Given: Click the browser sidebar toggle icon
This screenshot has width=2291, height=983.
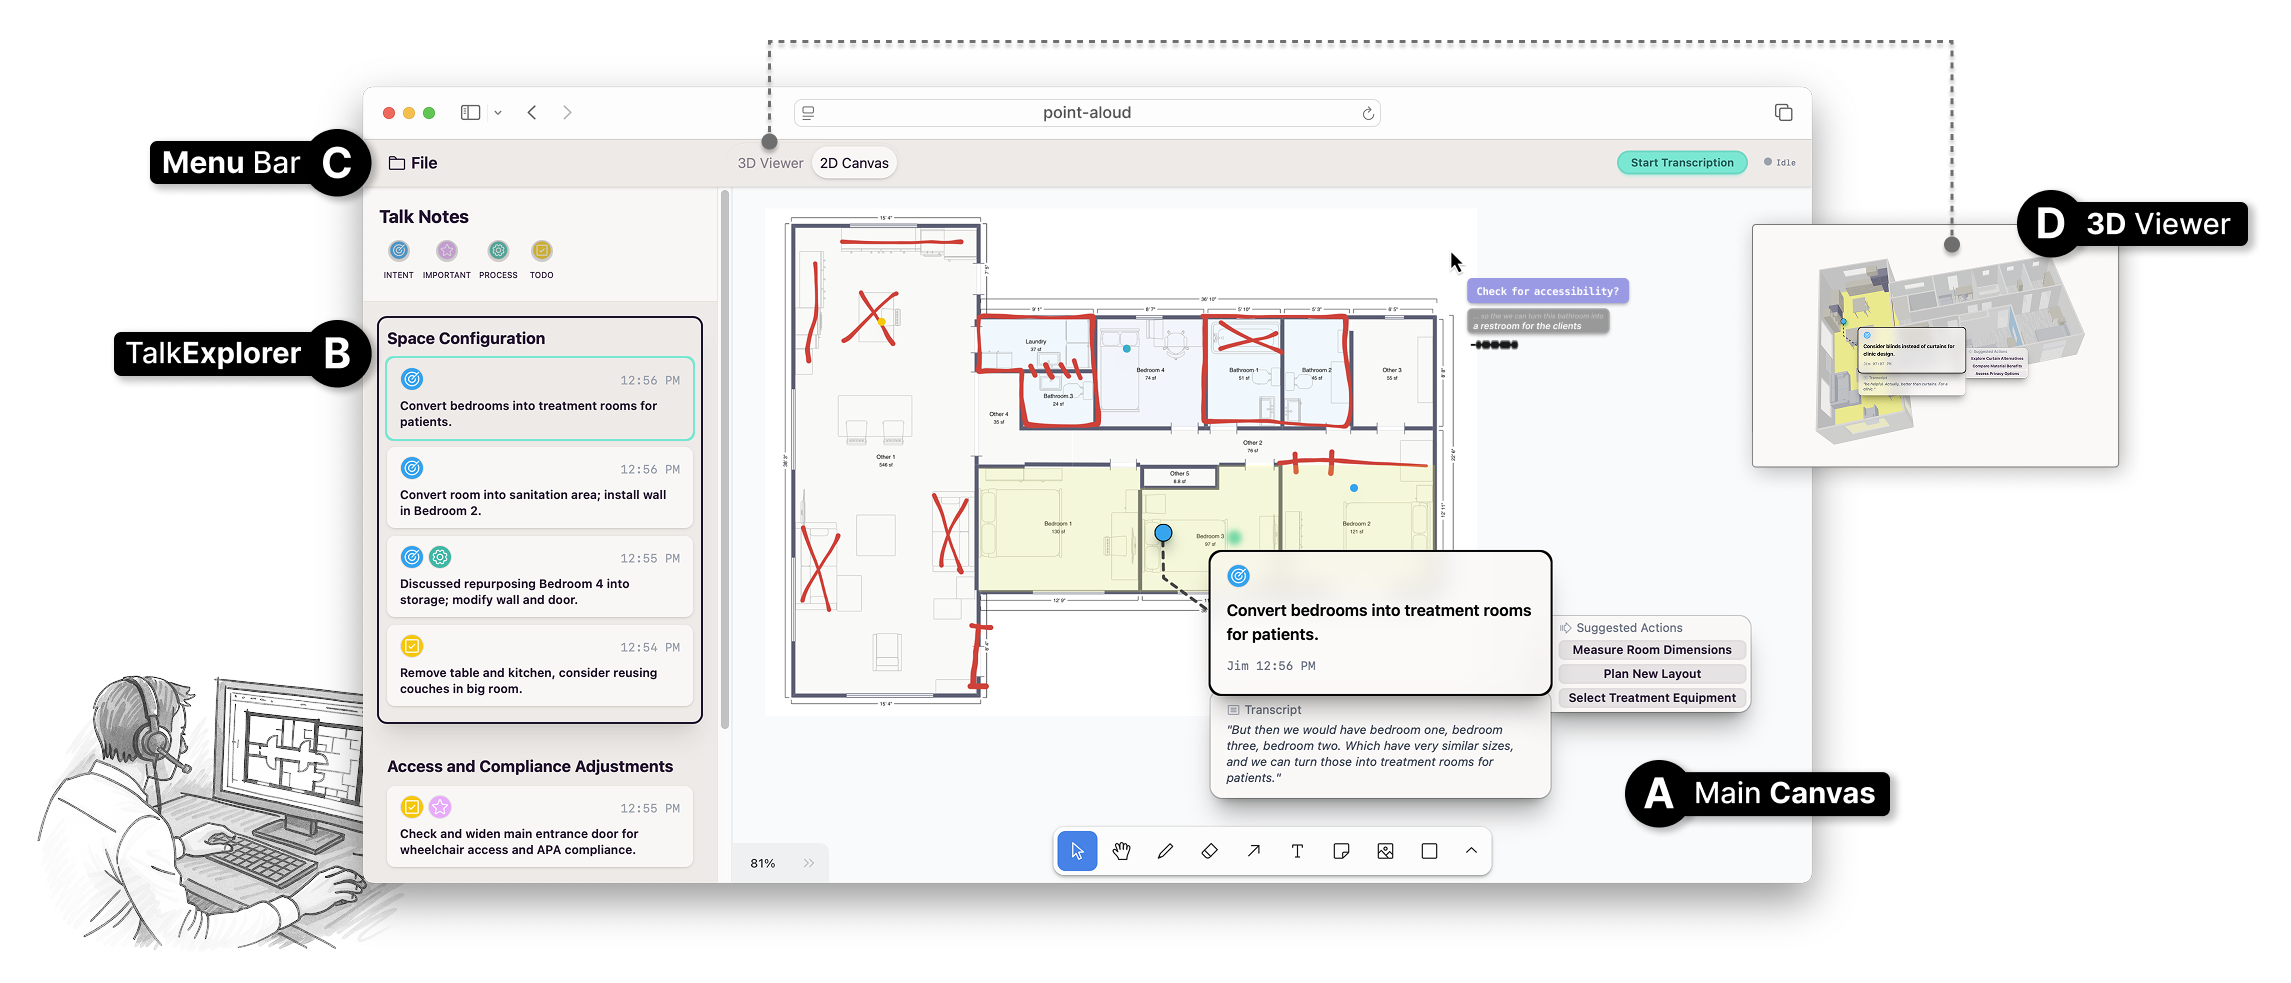Looking at the screenshot, I should click(x=470, y=113).
